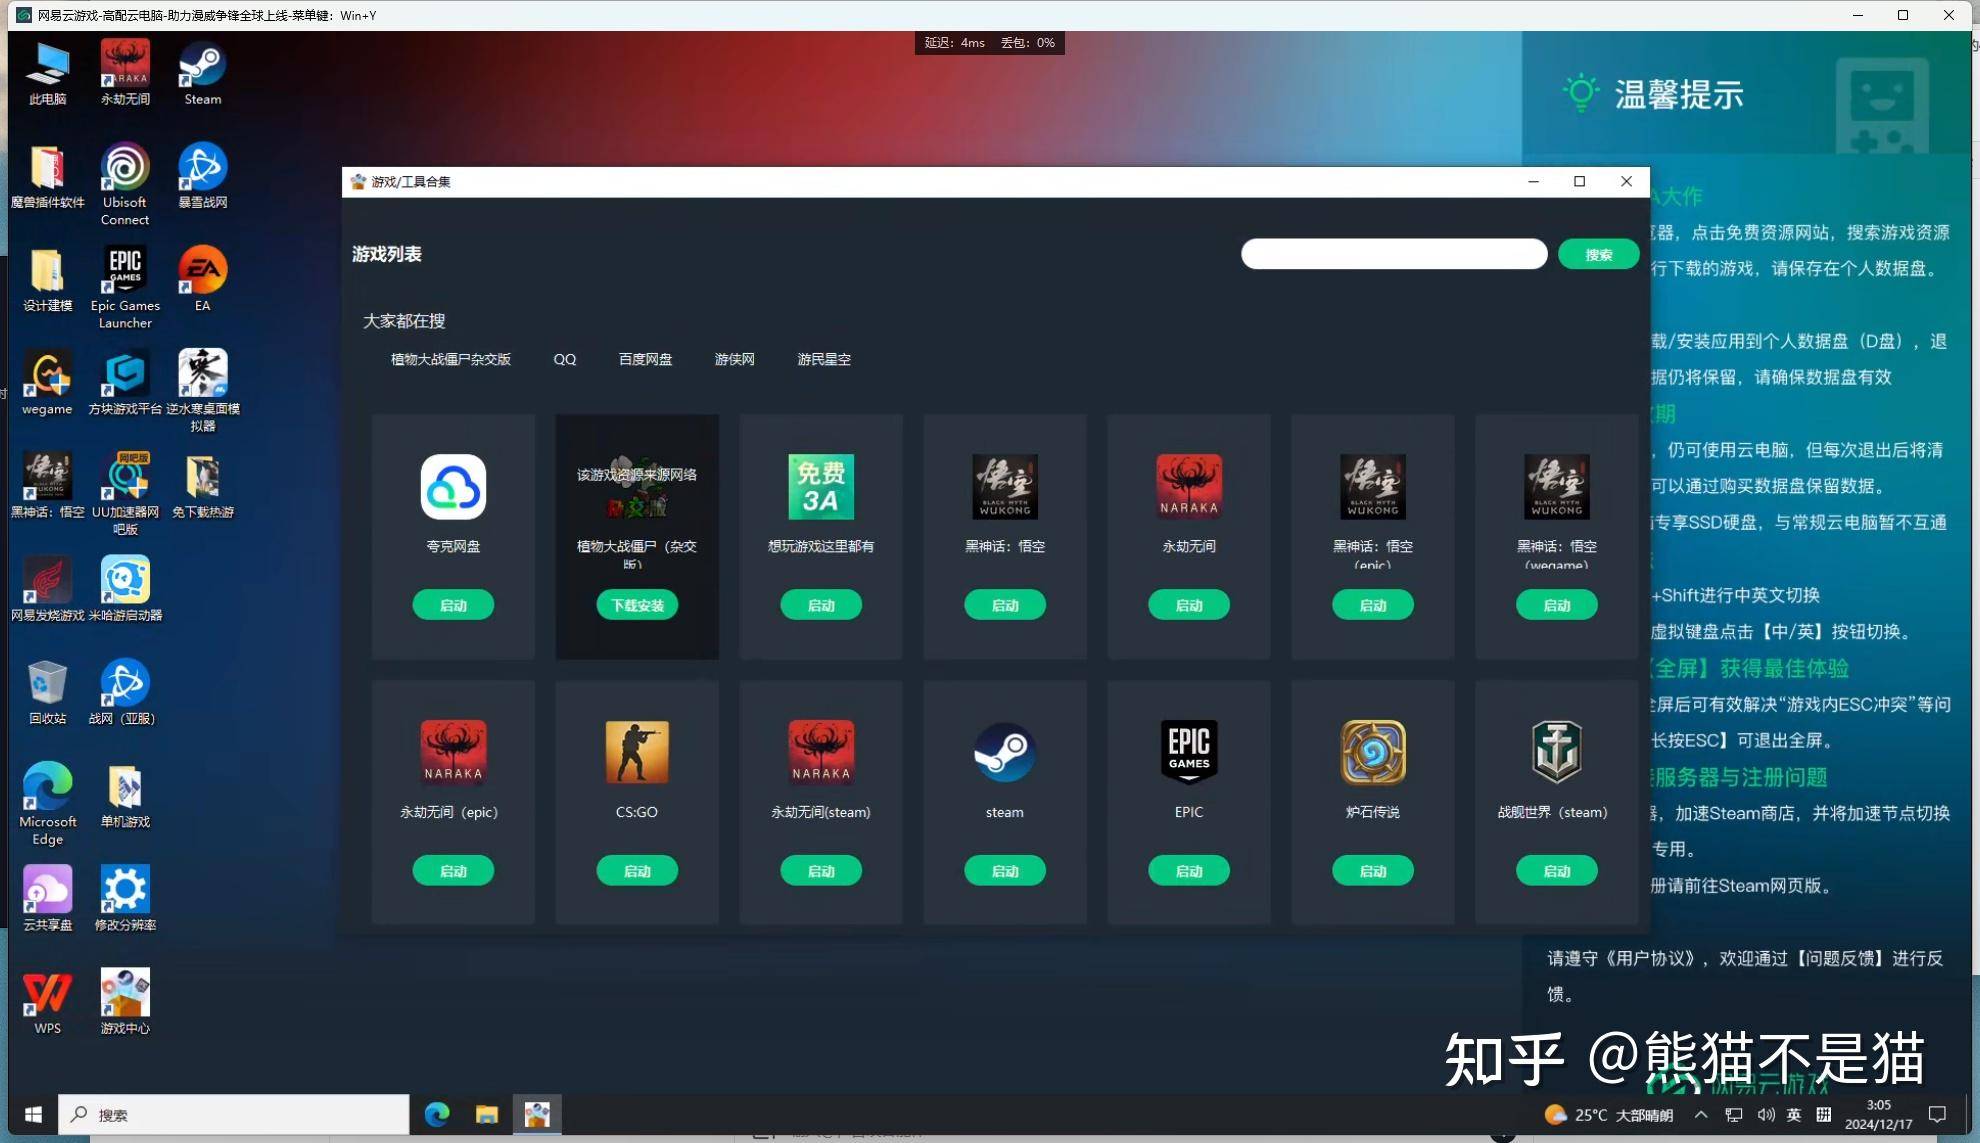Click the taskbar volume icon
Screen dimensions: 1980x1143
pyautogui.click(x=1765, y=1114)
